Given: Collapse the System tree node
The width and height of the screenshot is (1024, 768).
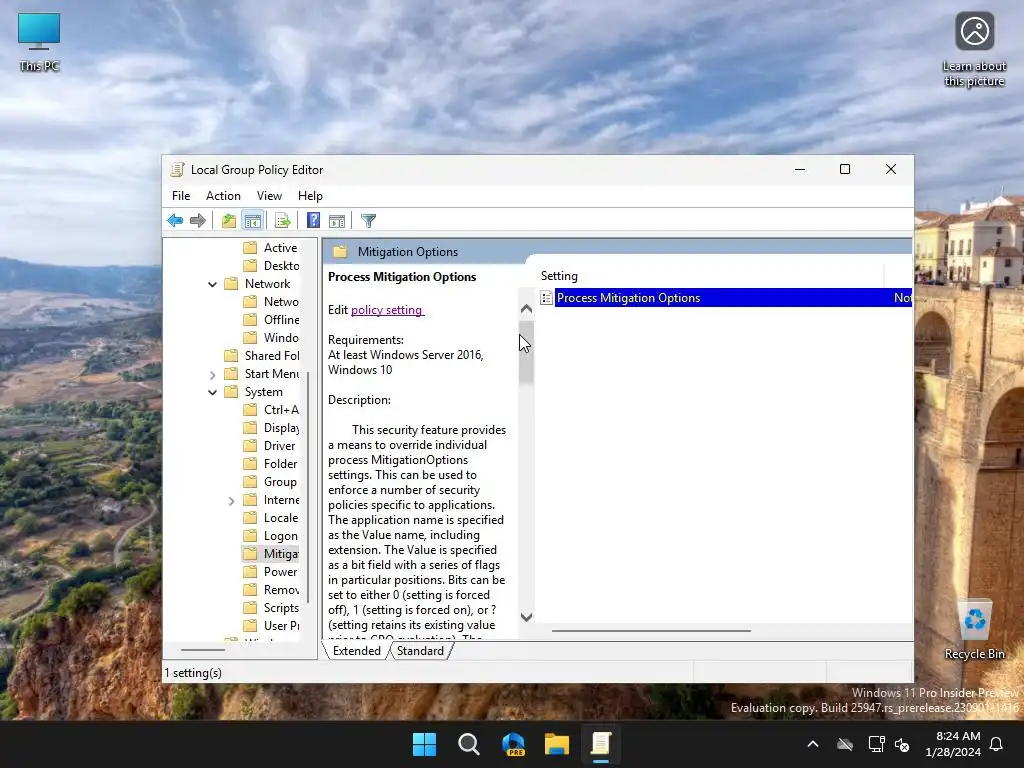Looking at the screenshot, I should 212,392.
